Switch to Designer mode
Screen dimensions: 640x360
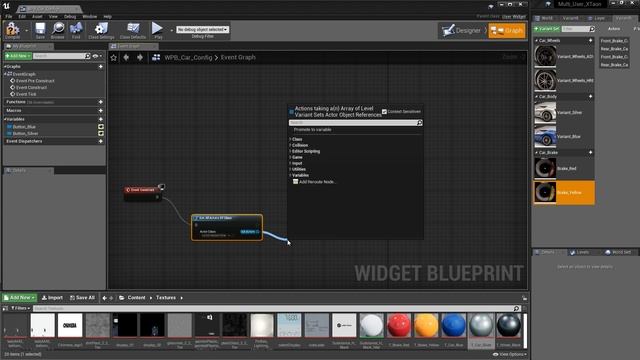point(462,31)
